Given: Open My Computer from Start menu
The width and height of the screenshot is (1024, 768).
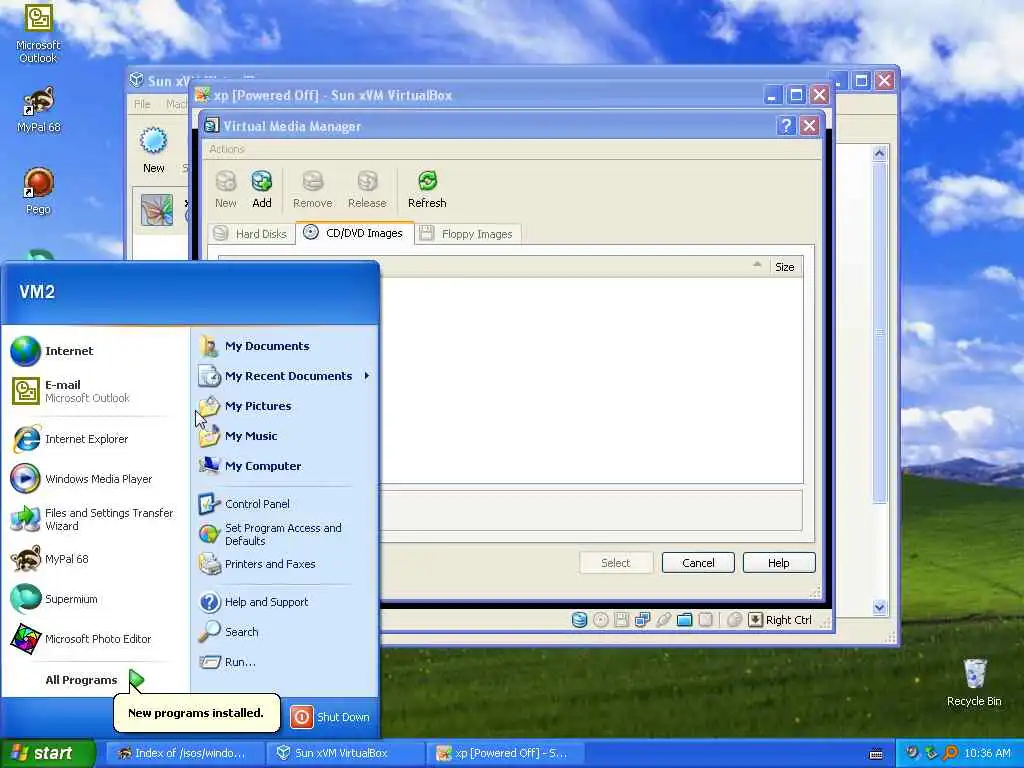Looking at the screenshot, I should [285, 466].
